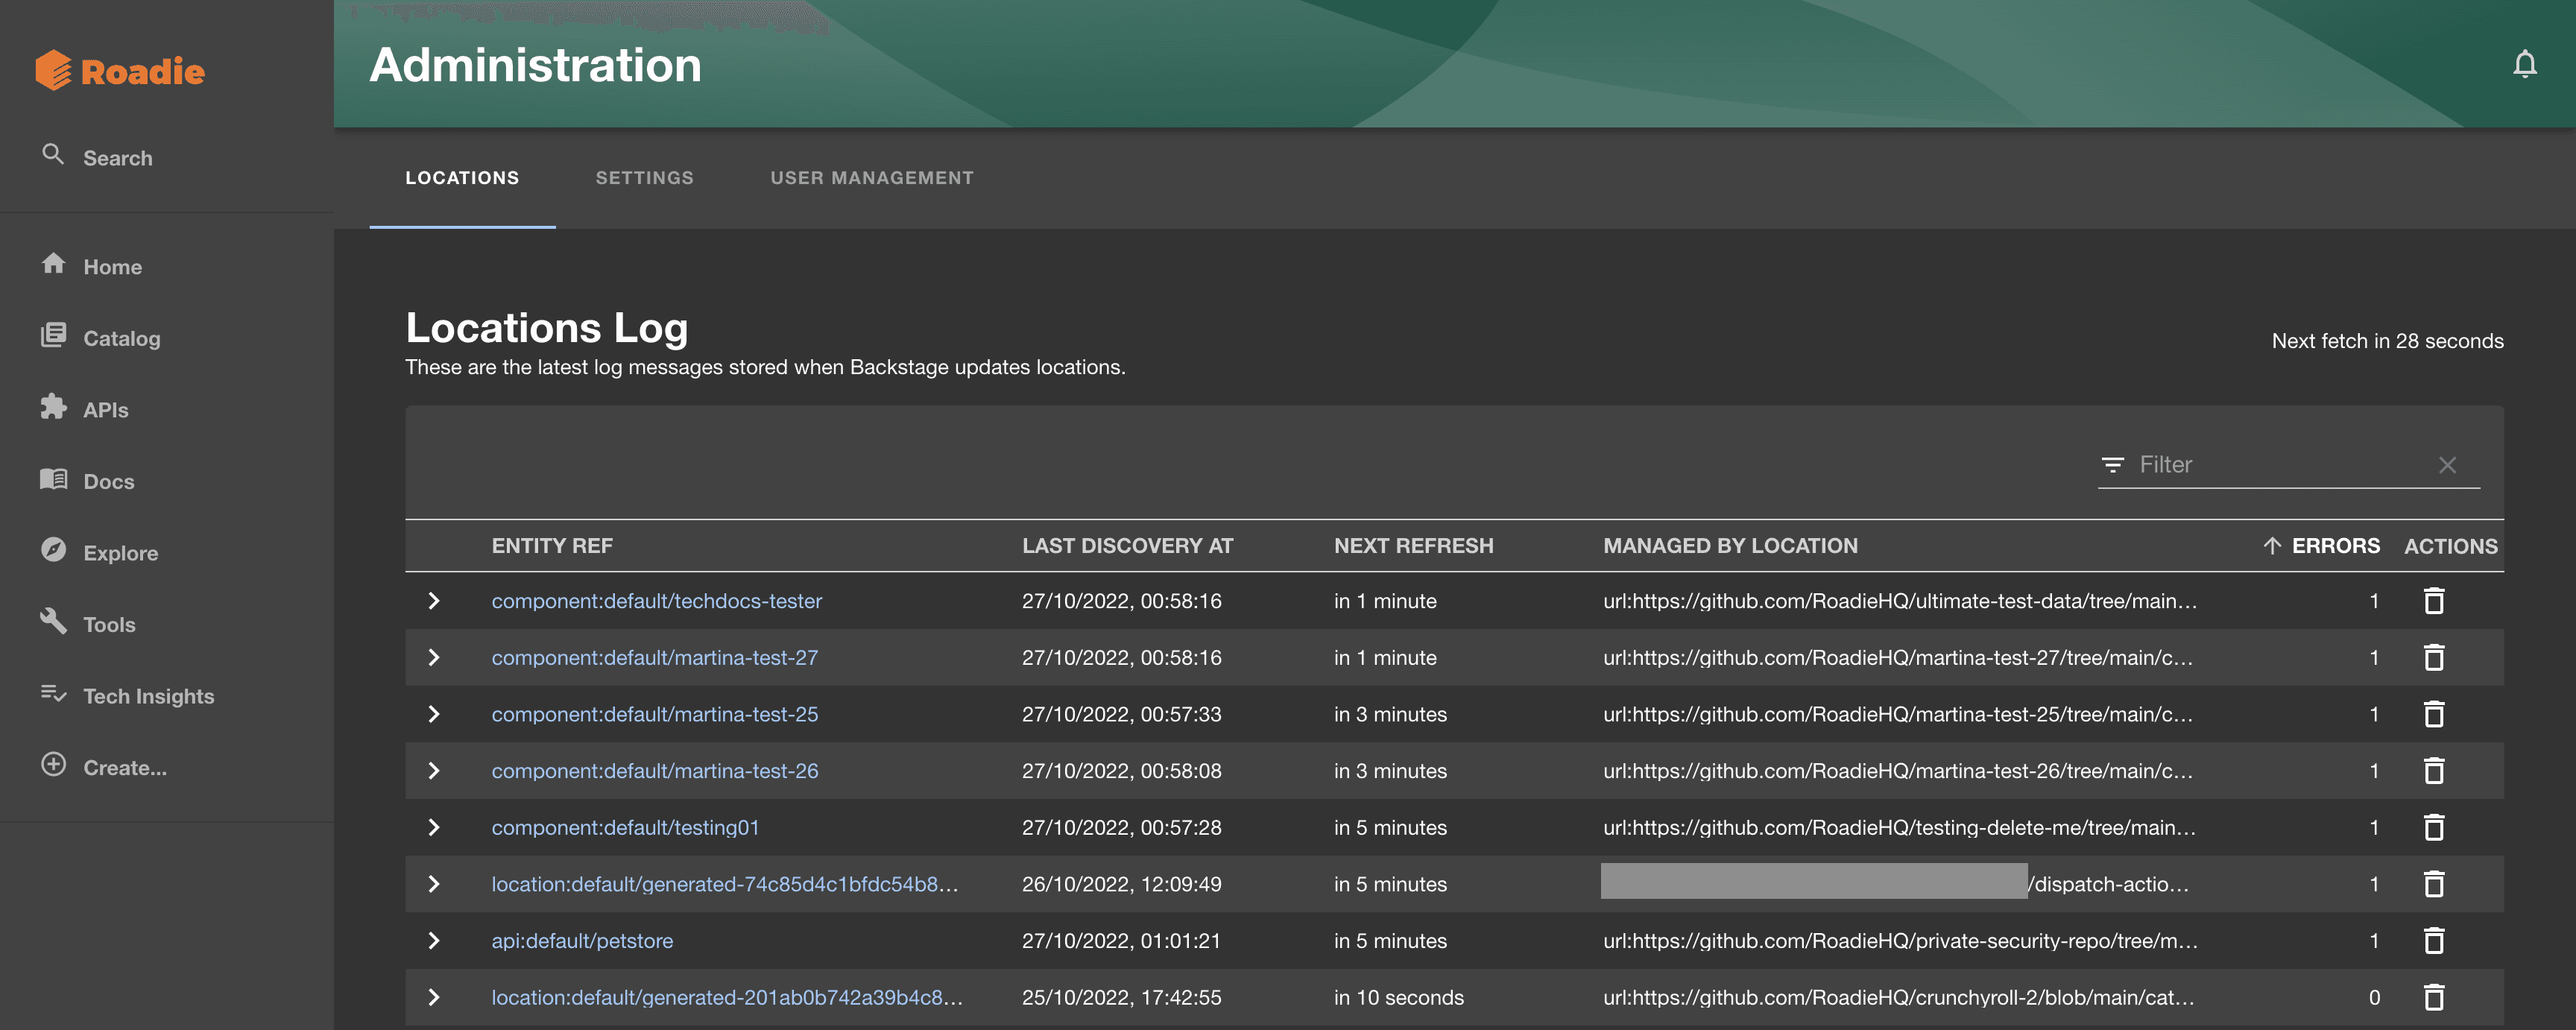Viewport: 2576px width, 1030px height.
Task: Open api:default/petstore link
Action: (582, 941)
